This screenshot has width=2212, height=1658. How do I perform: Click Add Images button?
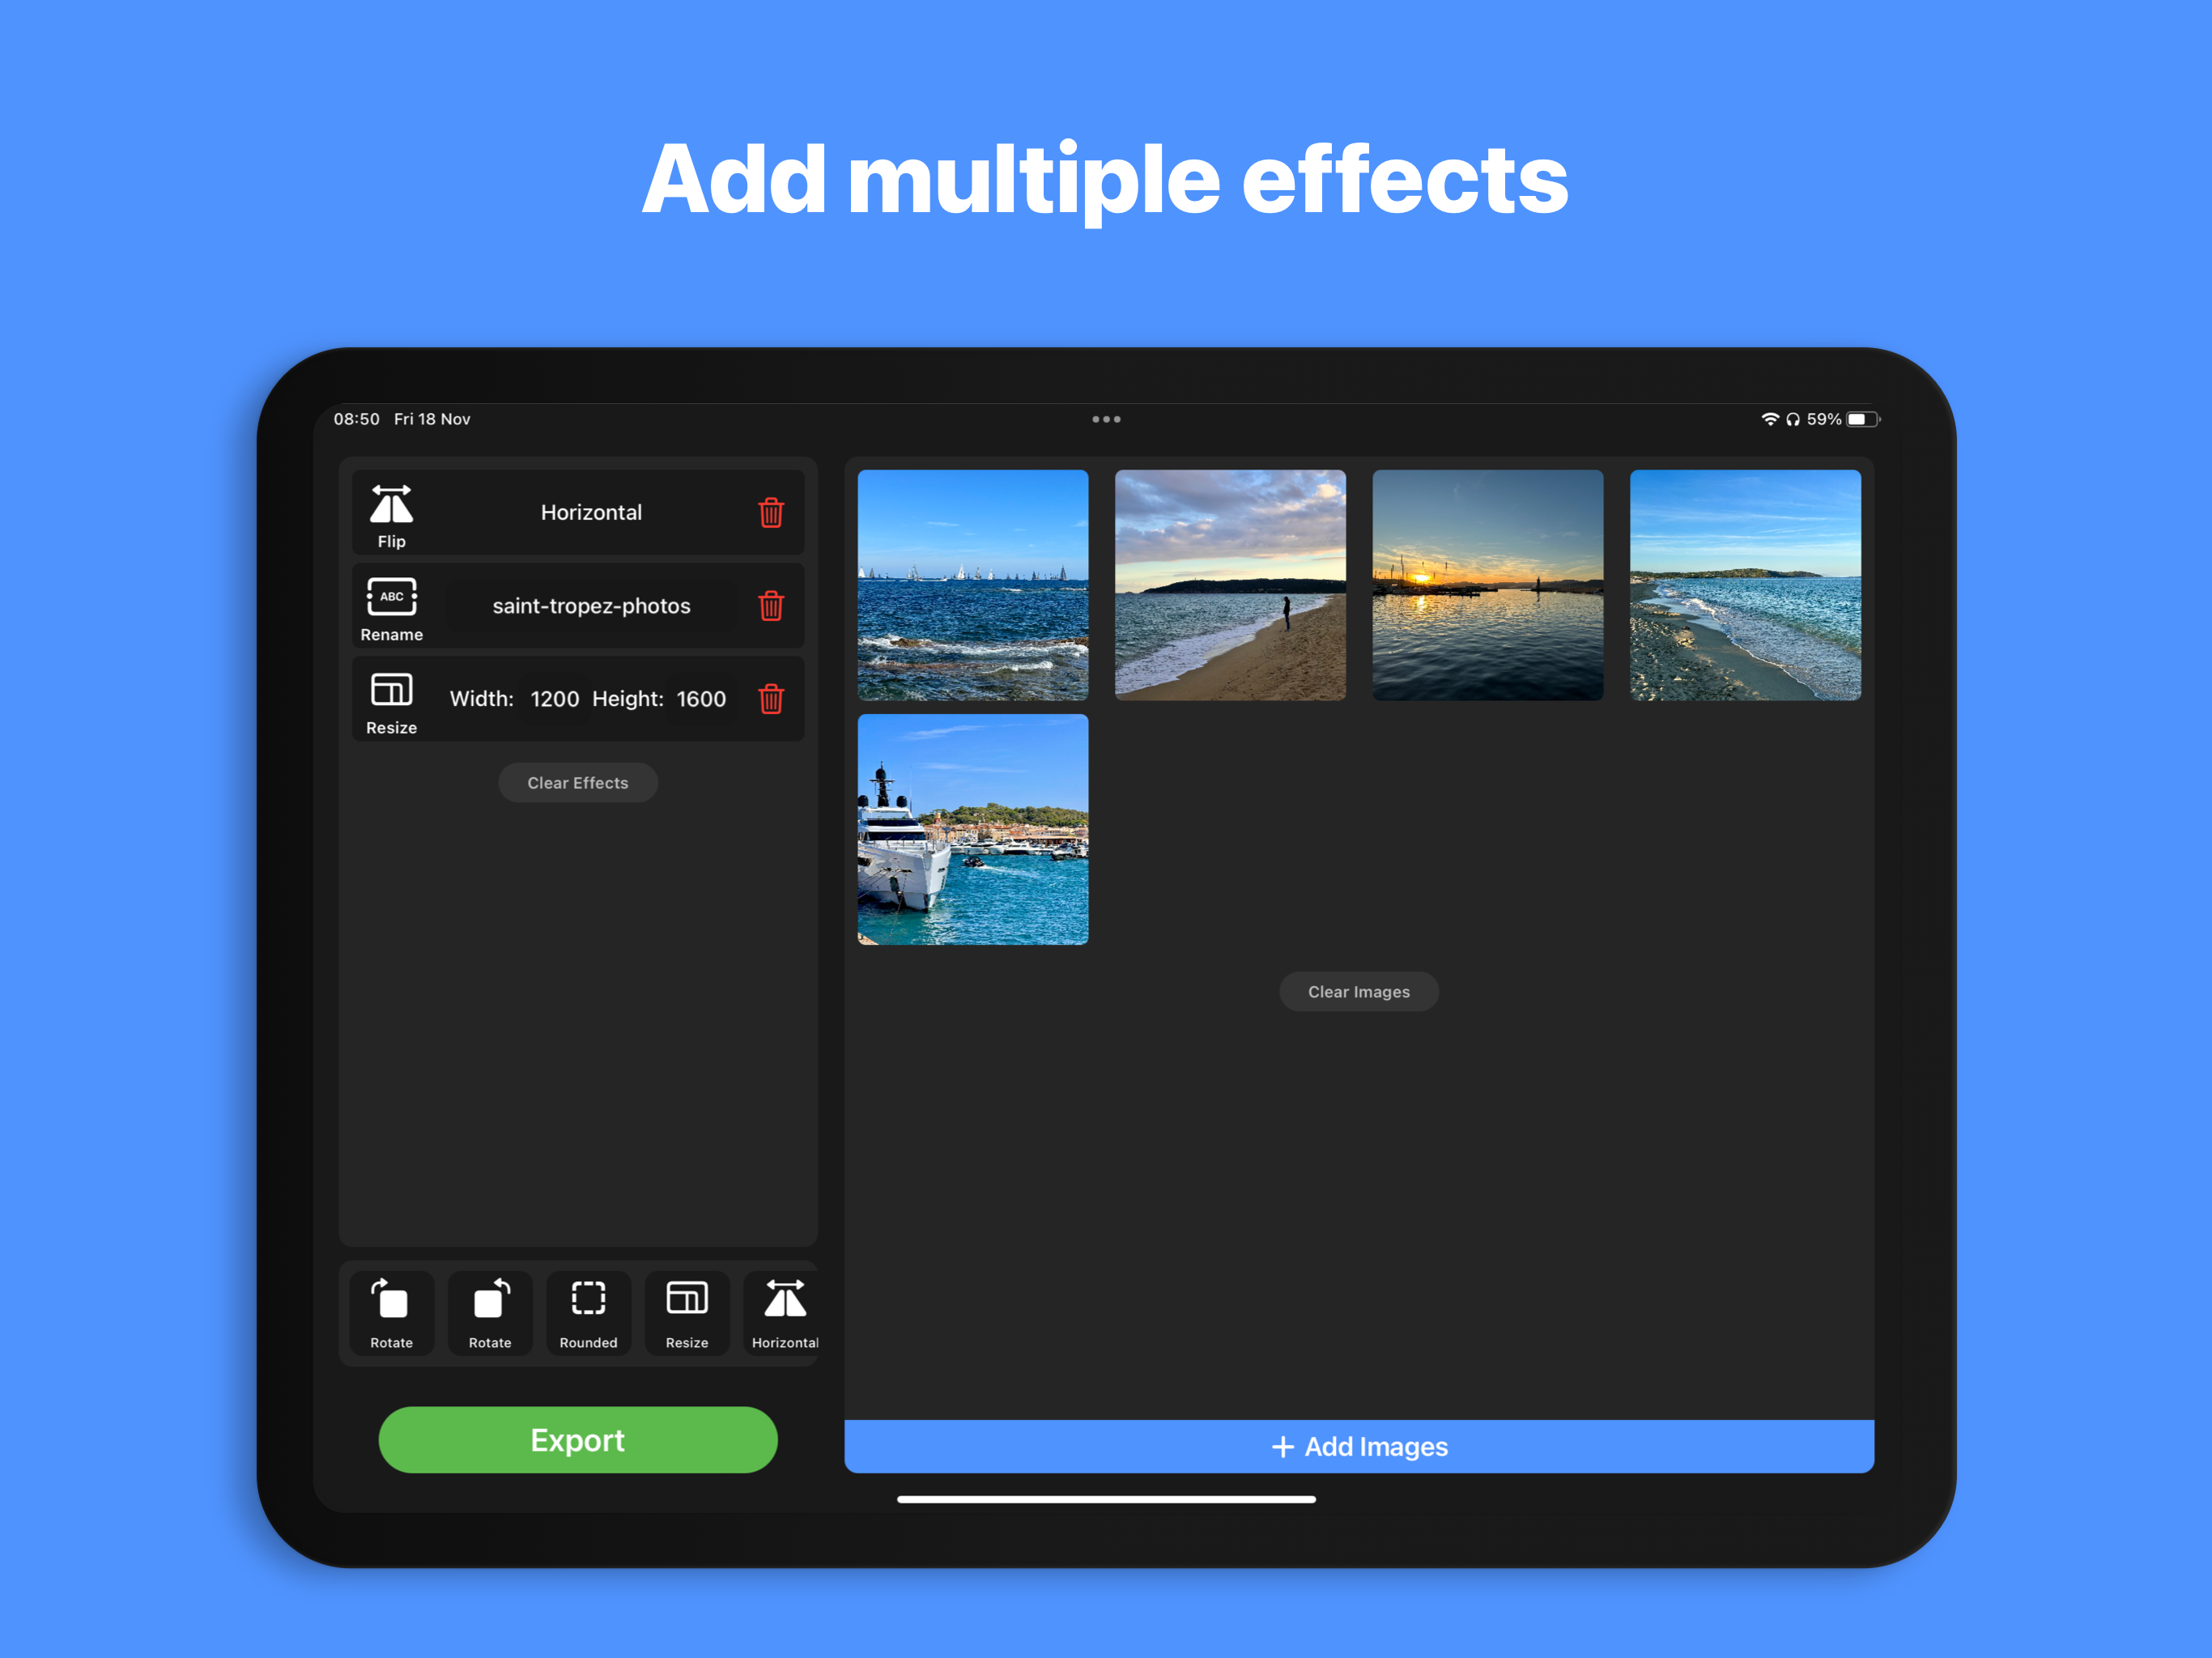1359,1447
